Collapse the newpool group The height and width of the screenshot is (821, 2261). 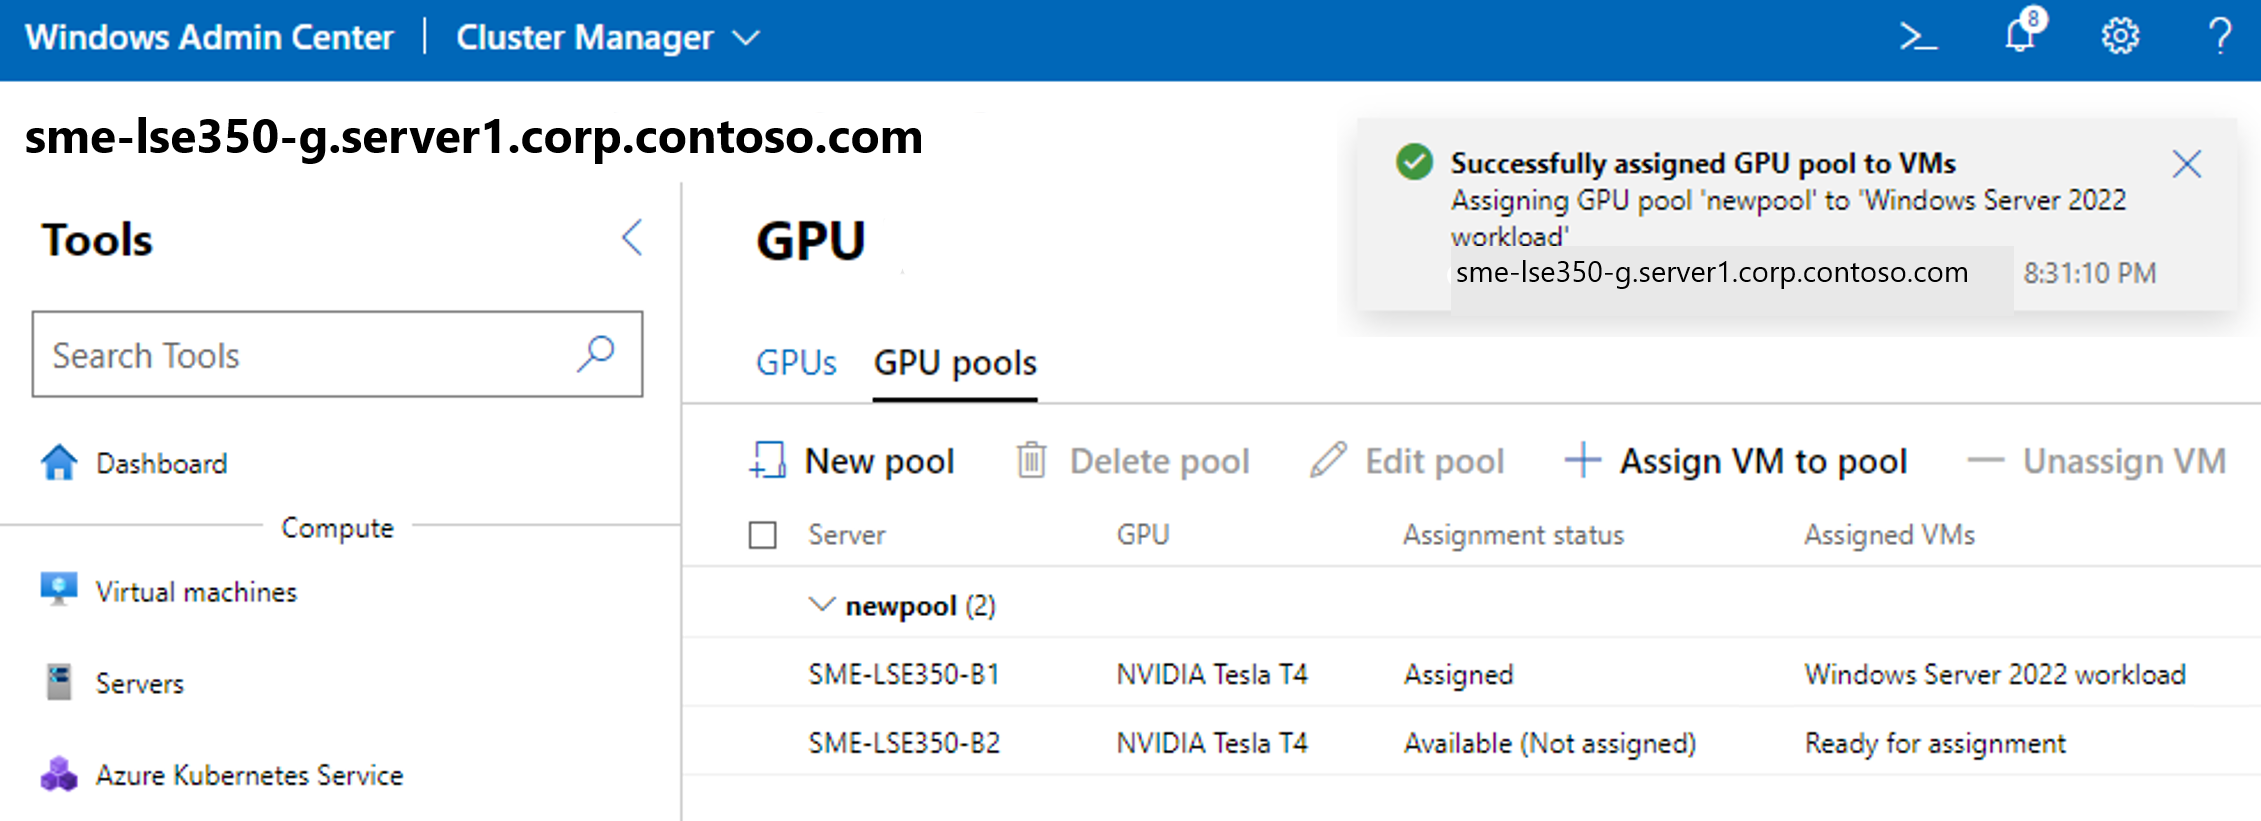click(x=821, y=604)
